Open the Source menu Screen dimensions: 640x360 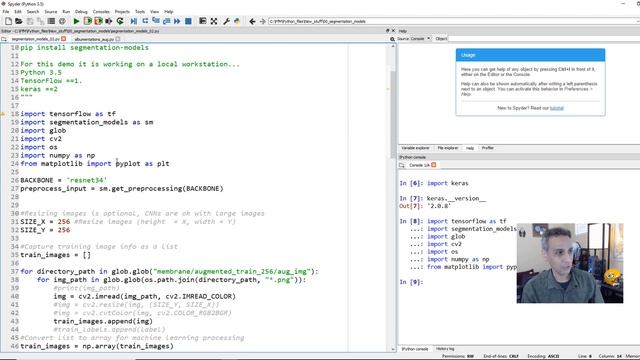click(51, 11)
